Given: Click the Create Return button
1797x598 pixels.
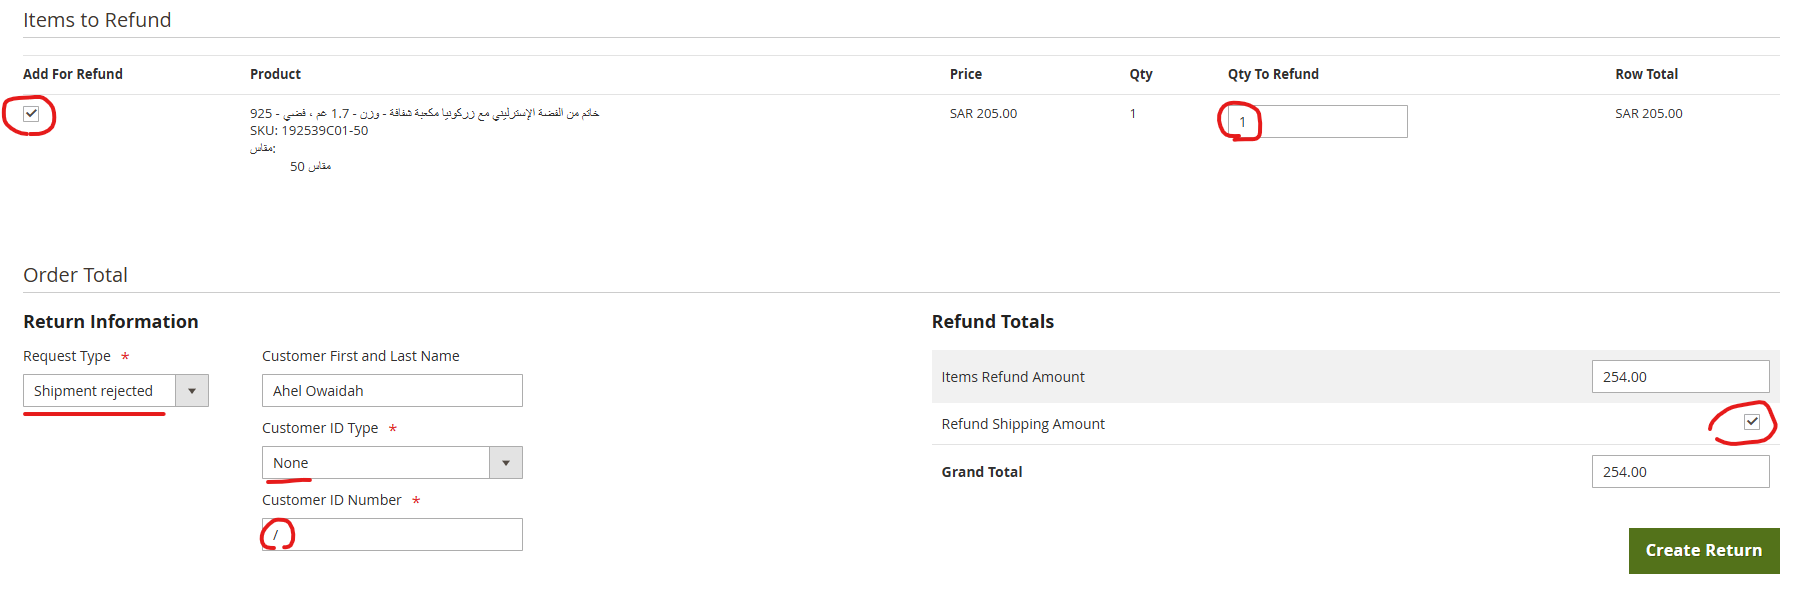Looking at the screenshot, I should pyautogui.click(x=1703, y=551).
